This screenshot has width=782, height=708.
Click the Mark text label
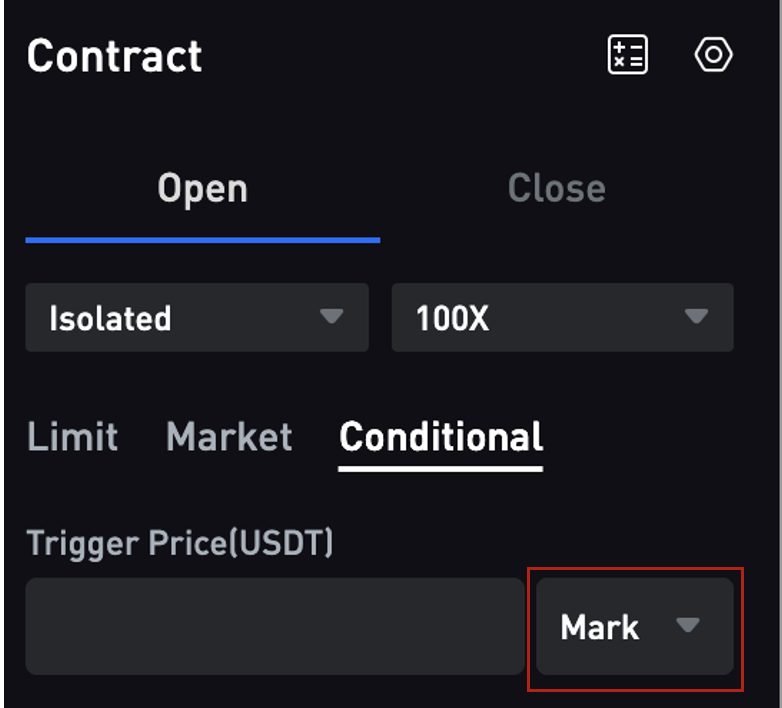coord(599,627)
